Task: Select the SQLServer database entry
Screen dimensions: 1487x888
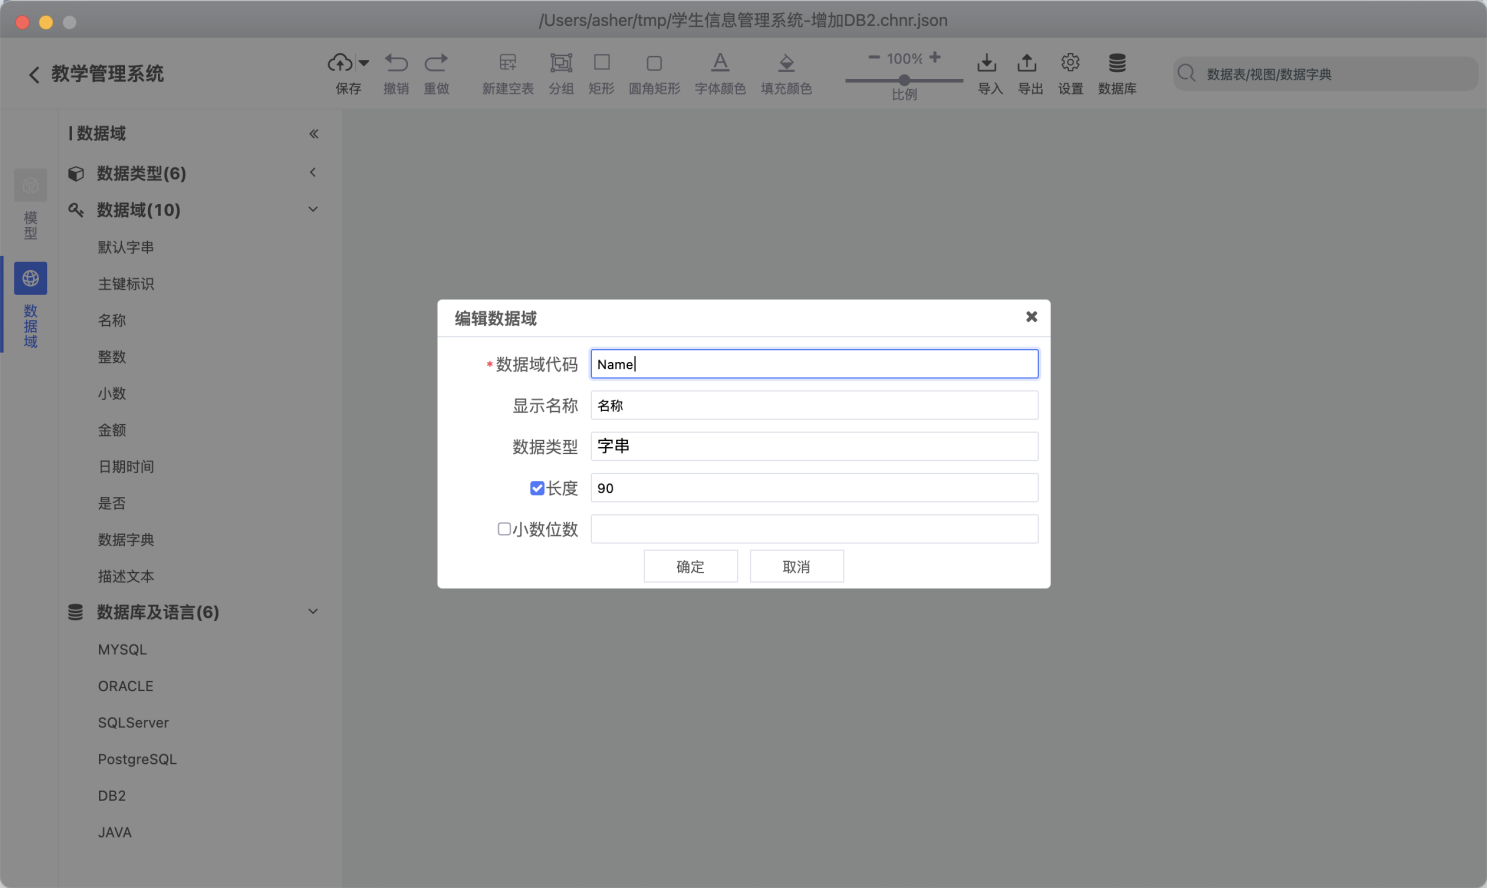Action: click(133, 723)
